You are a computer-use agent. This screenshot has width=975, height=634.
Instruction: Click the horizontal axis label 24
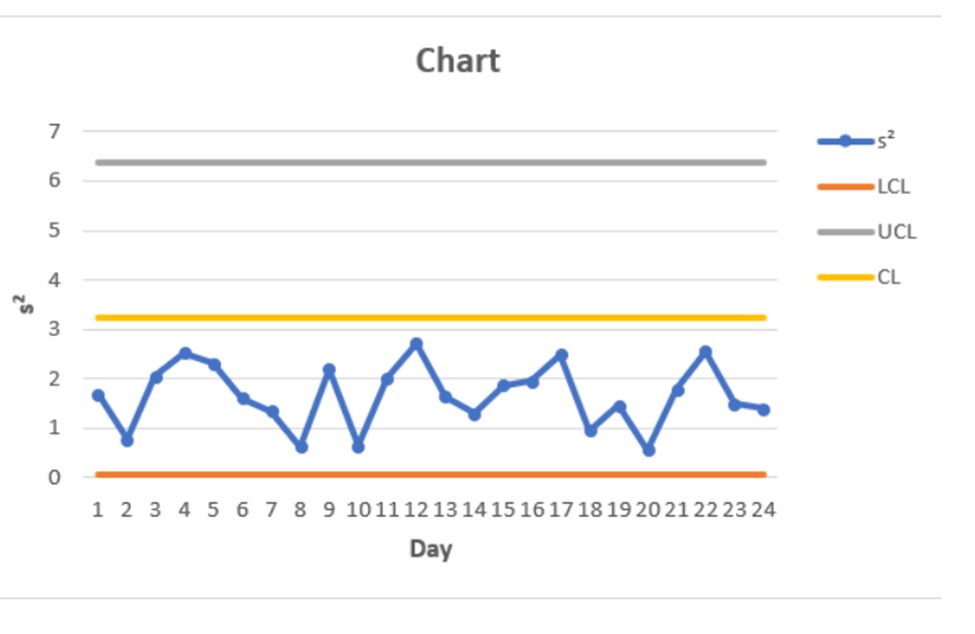tap(763, 509)
